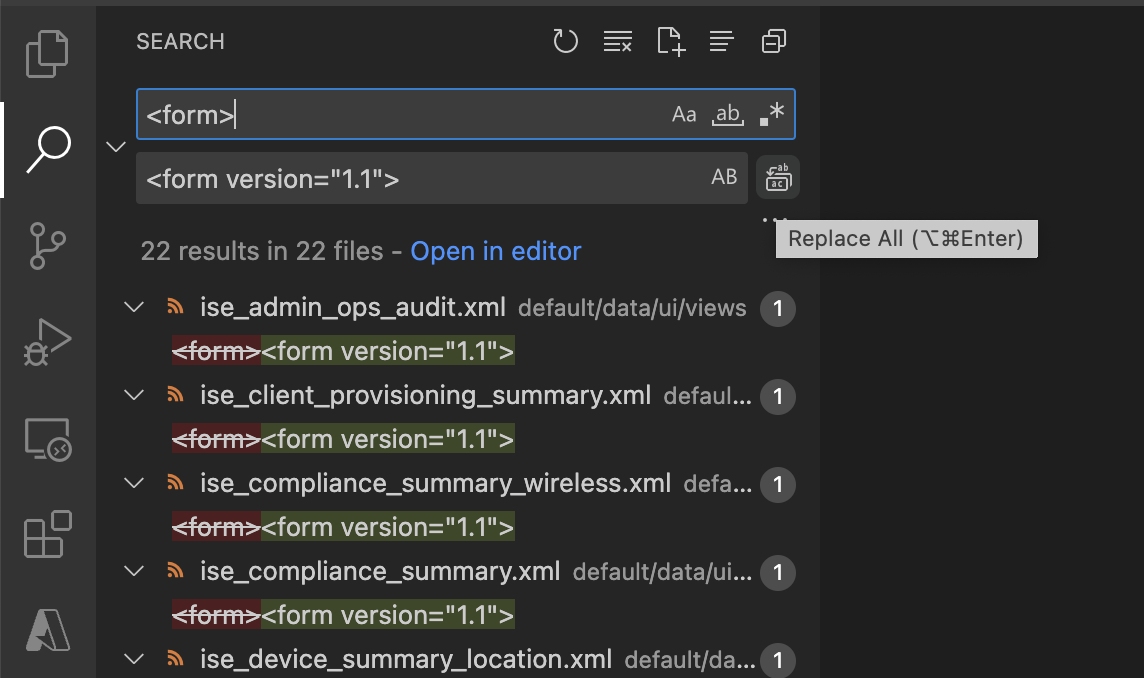
Task: Open the search results in editor
Action: (x=495, y=251)
